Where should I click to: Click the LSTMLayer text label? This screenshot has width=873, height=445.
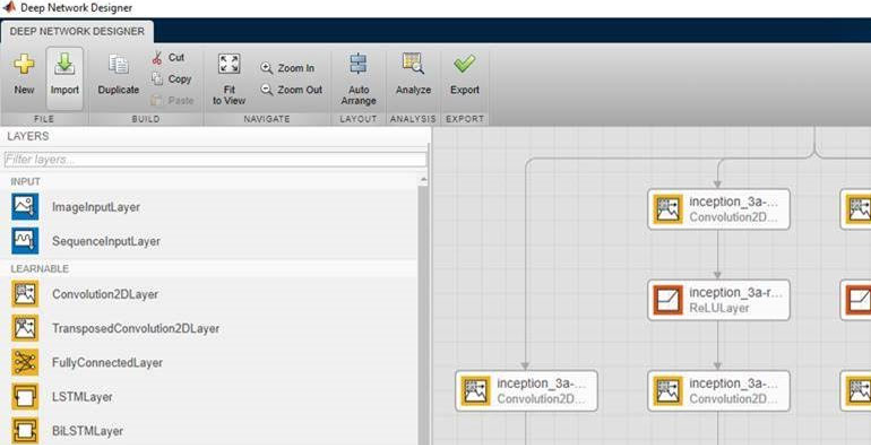82,397
